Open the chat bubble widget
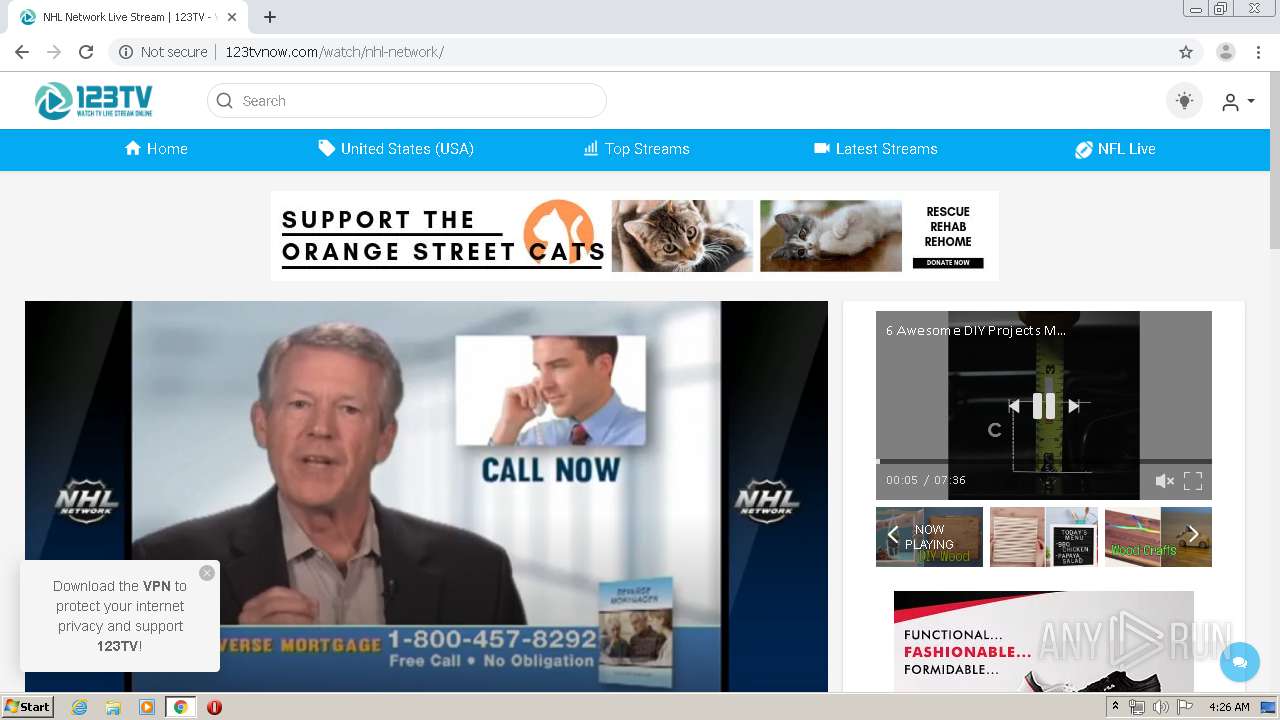Image resolution: width=1280 pixels, height=720 pixels. click(1240, 662)
